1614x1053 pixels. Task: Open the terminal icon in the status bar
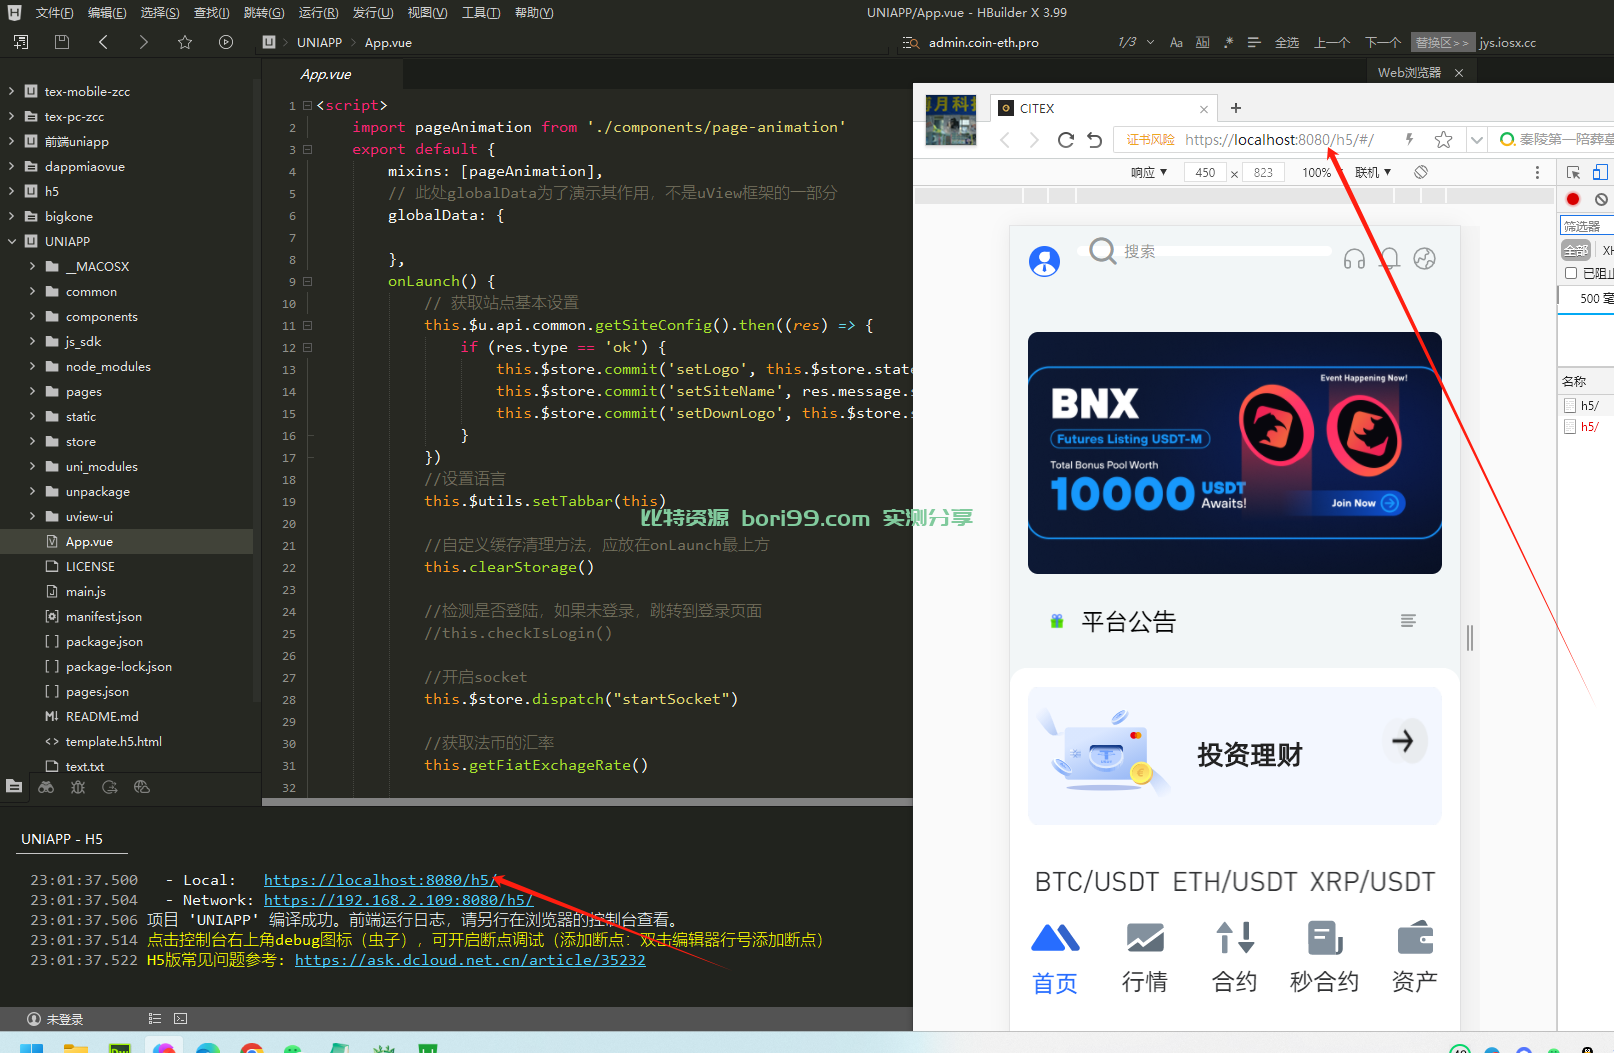coord(180,1019)
